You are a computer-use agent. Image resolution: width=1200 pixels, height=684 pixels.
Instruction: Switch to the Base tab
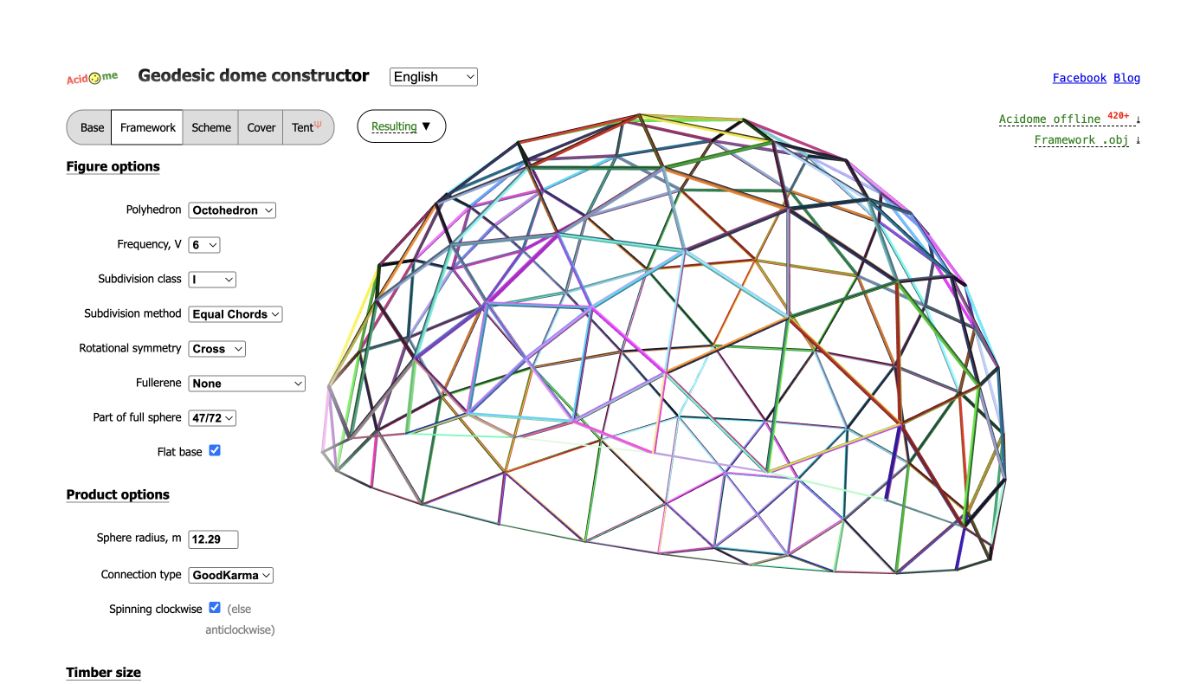[x=92, y=128]
